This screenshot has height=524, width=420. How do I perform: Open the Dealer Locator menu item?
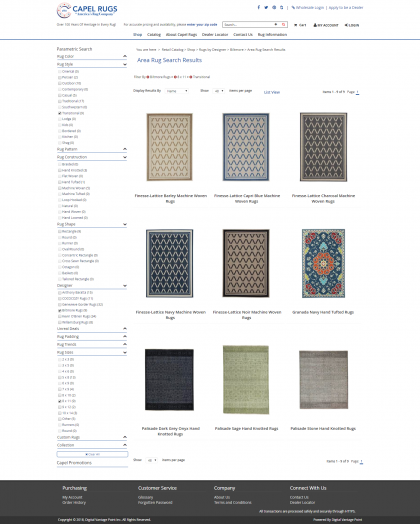(215, 34)
